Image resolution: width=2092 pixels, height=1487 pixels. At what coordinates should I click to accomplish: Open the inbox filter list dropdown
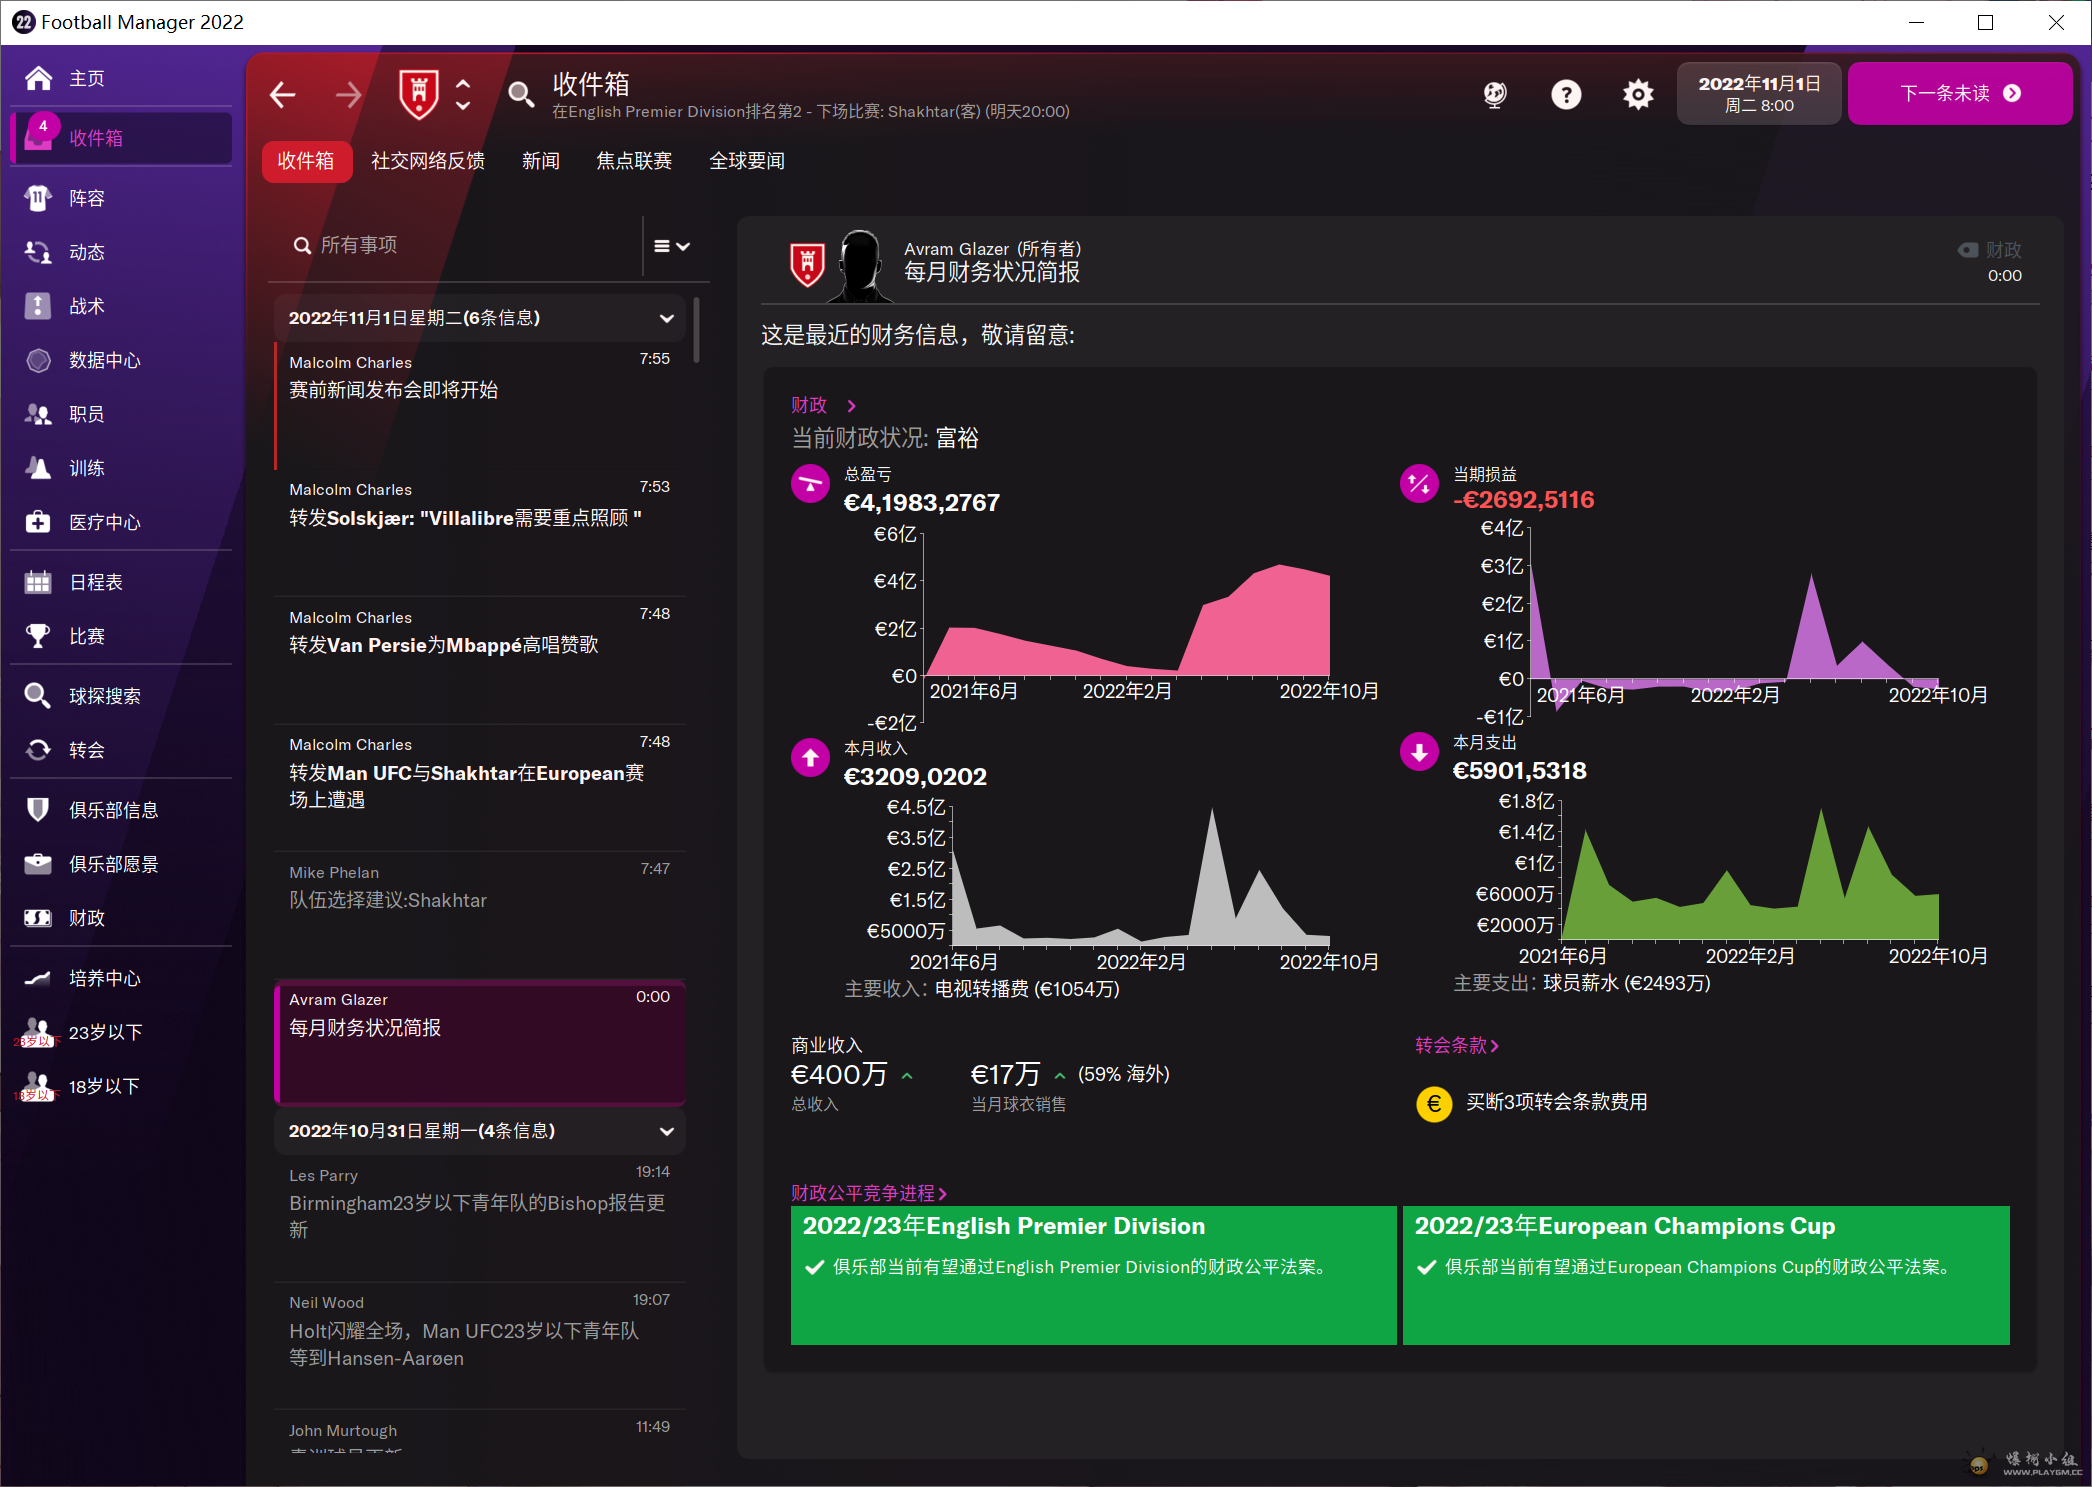pyautogui.click(x=672, y=246)
